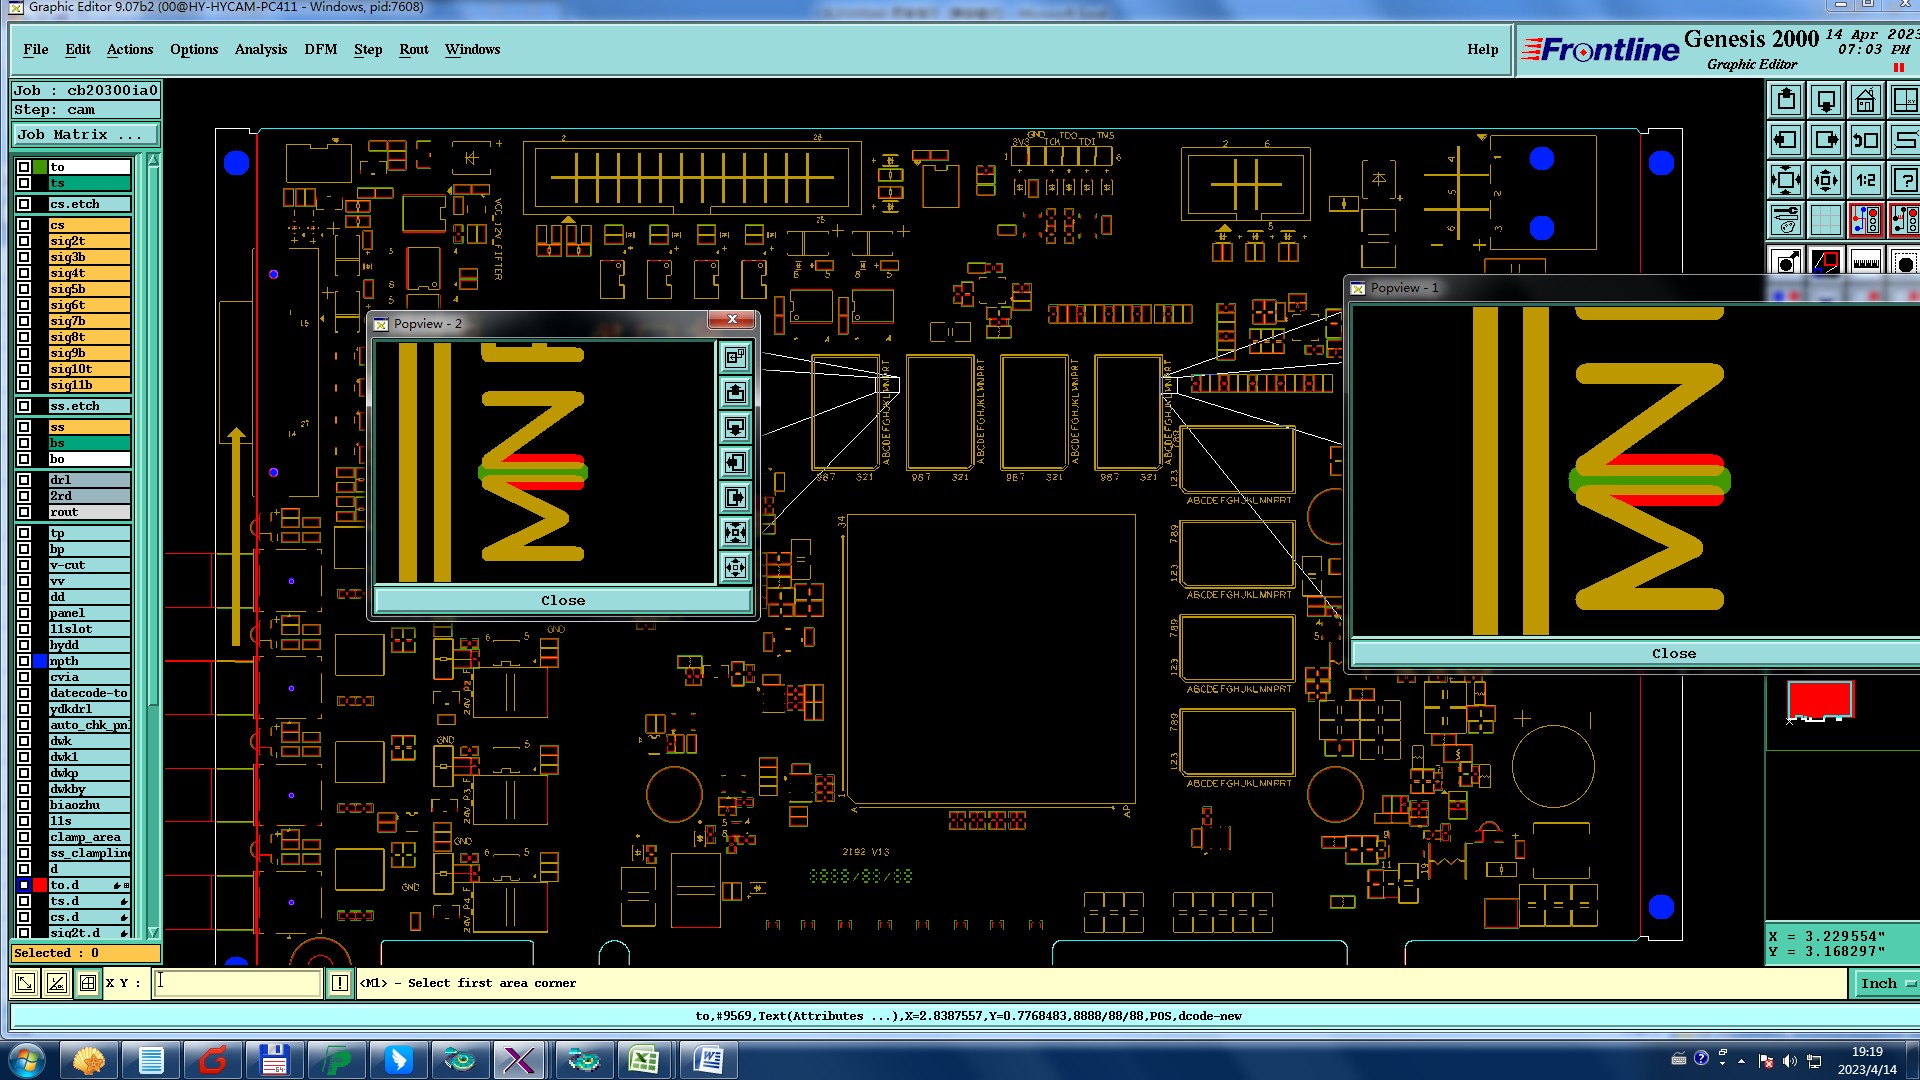The height and width of the screenshot is (1080, 1920).
Task: Click the 1:2 zoom scale icon
Action: pyautogui.click(x=1866, y=181)
